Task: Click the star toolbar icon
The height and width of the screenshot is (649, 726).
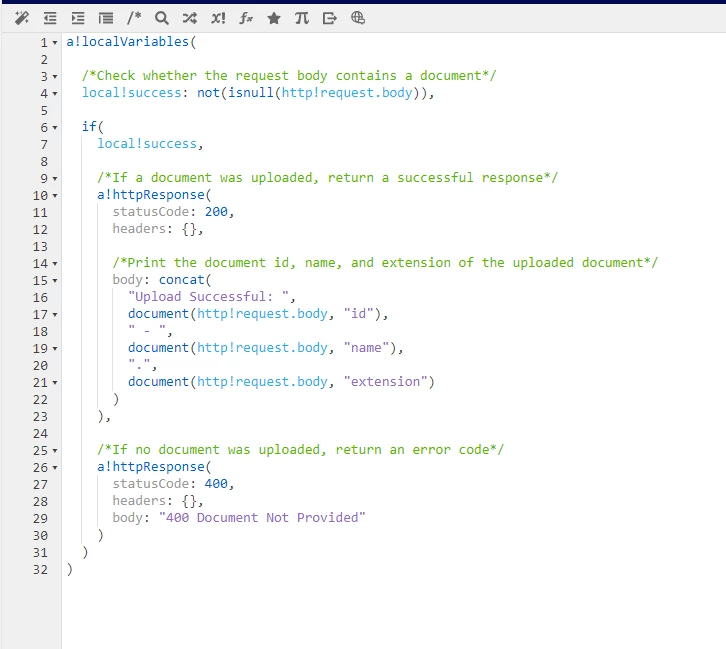Action: tap(274, 18)
